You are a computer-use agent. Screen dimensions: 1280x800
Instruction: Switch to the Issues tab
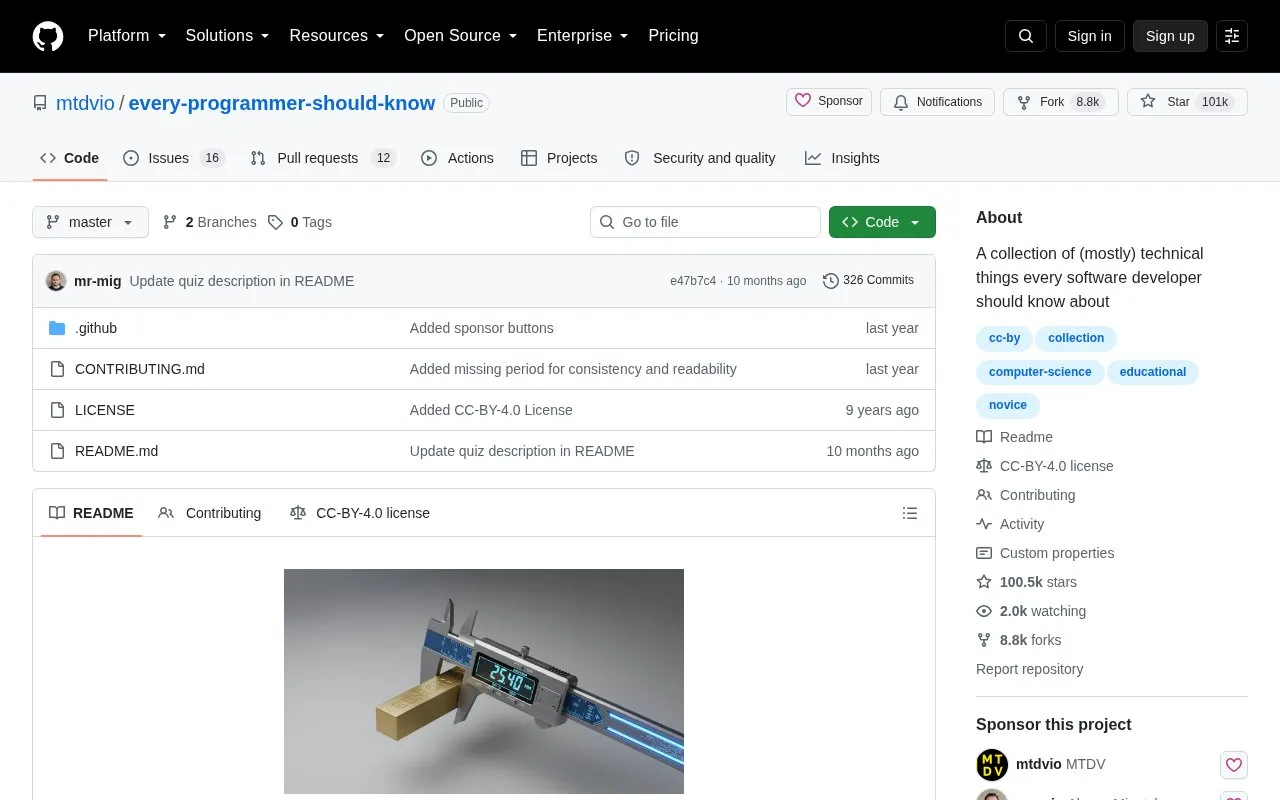click(x=174, y=158)
